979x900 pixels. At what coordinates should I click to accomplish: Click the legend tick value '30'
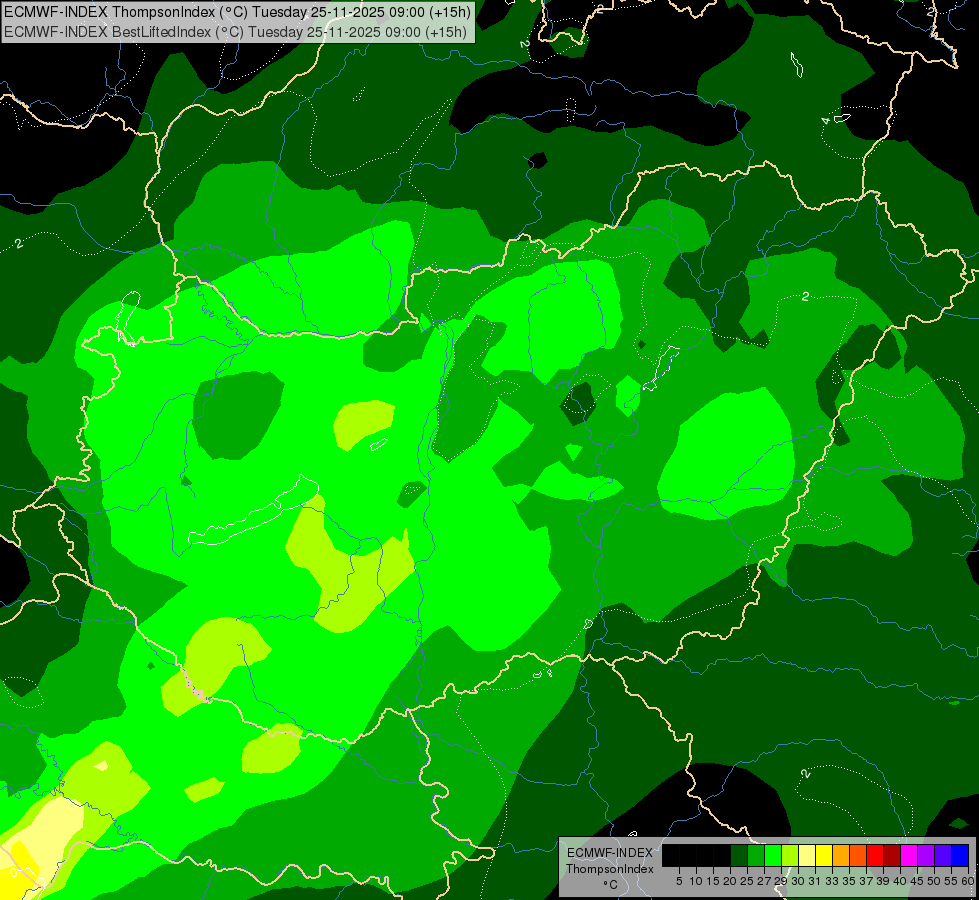pyautogui.click(x=798, y=881)
